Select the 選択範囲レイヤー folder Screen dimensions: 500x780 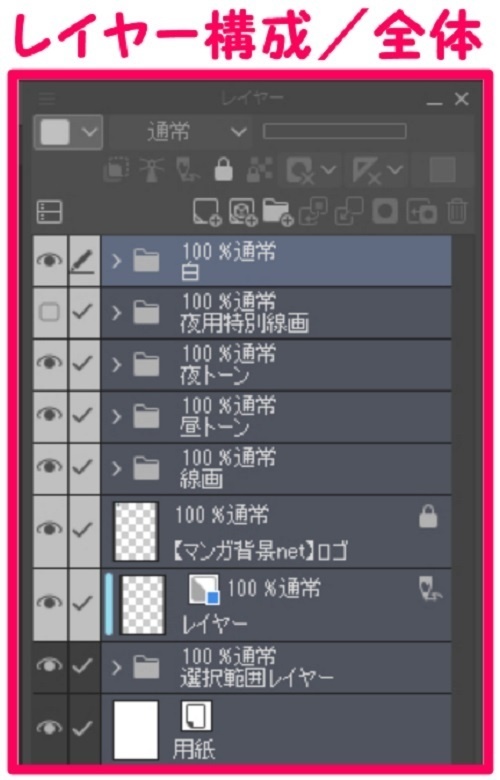click(276, 668)
